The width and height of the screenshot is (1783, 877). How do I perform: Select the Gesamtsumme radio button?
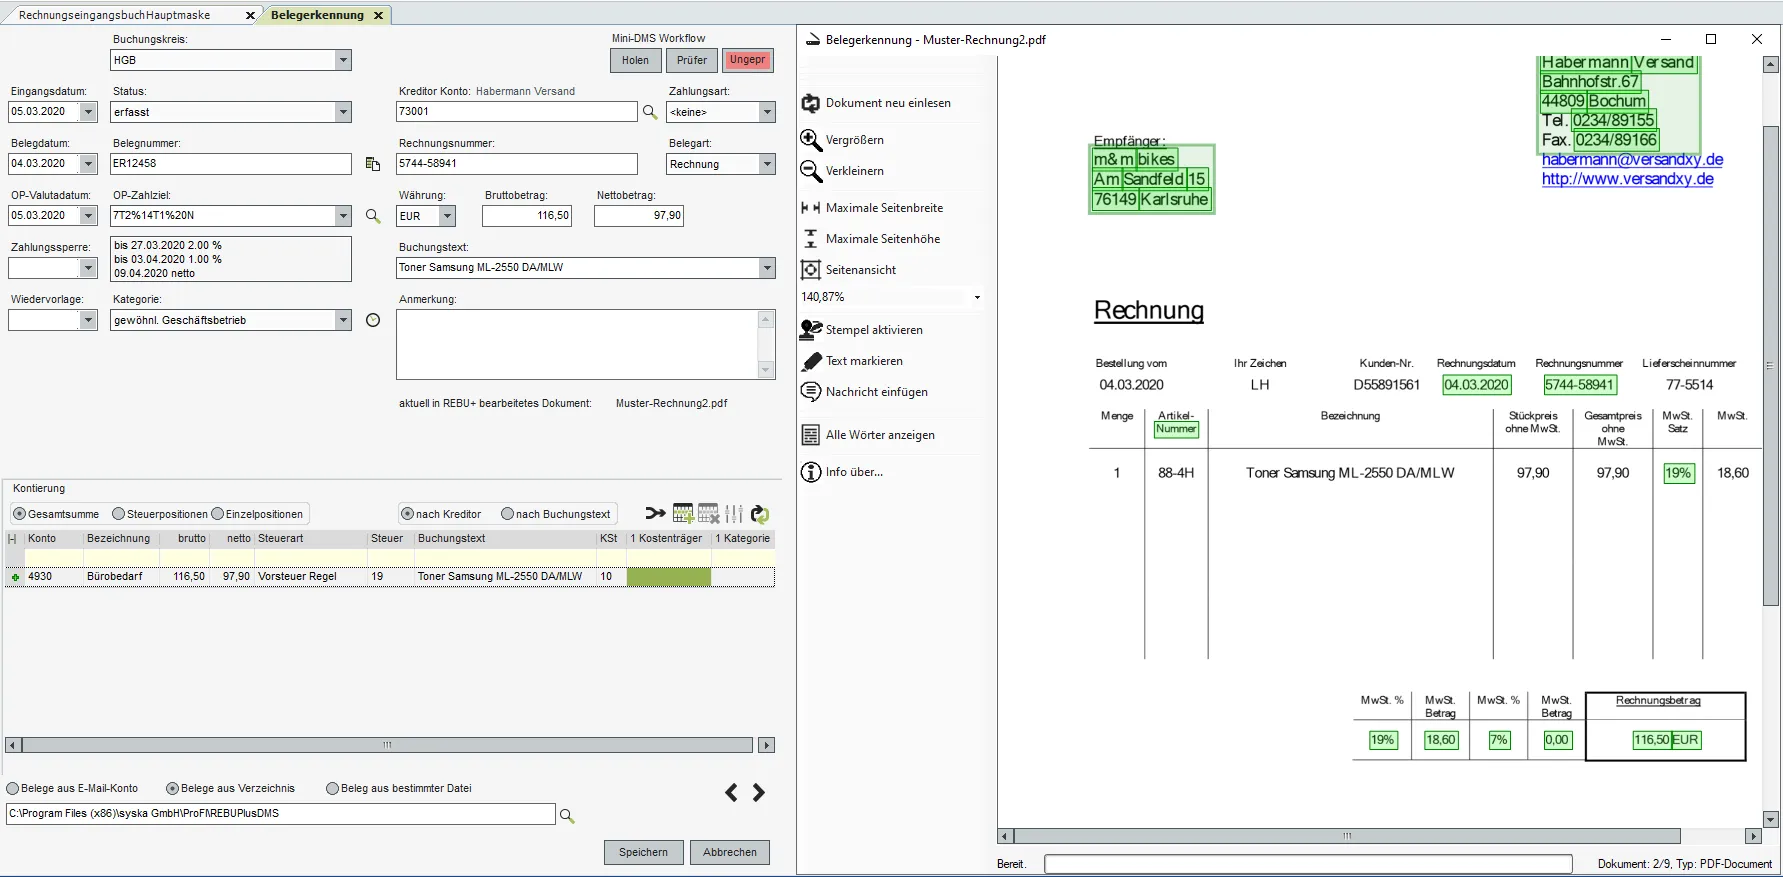coord(19,514)
